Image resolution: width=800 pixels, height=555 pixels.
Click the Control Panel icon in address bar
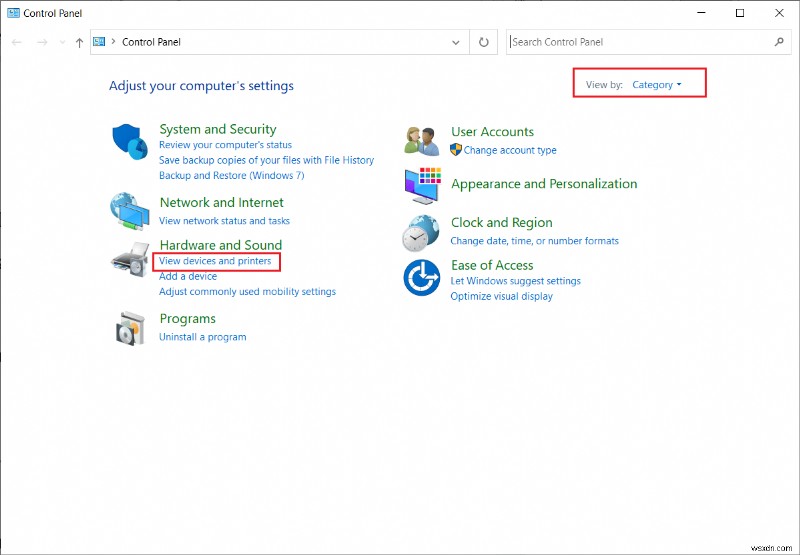click(99, 41)
